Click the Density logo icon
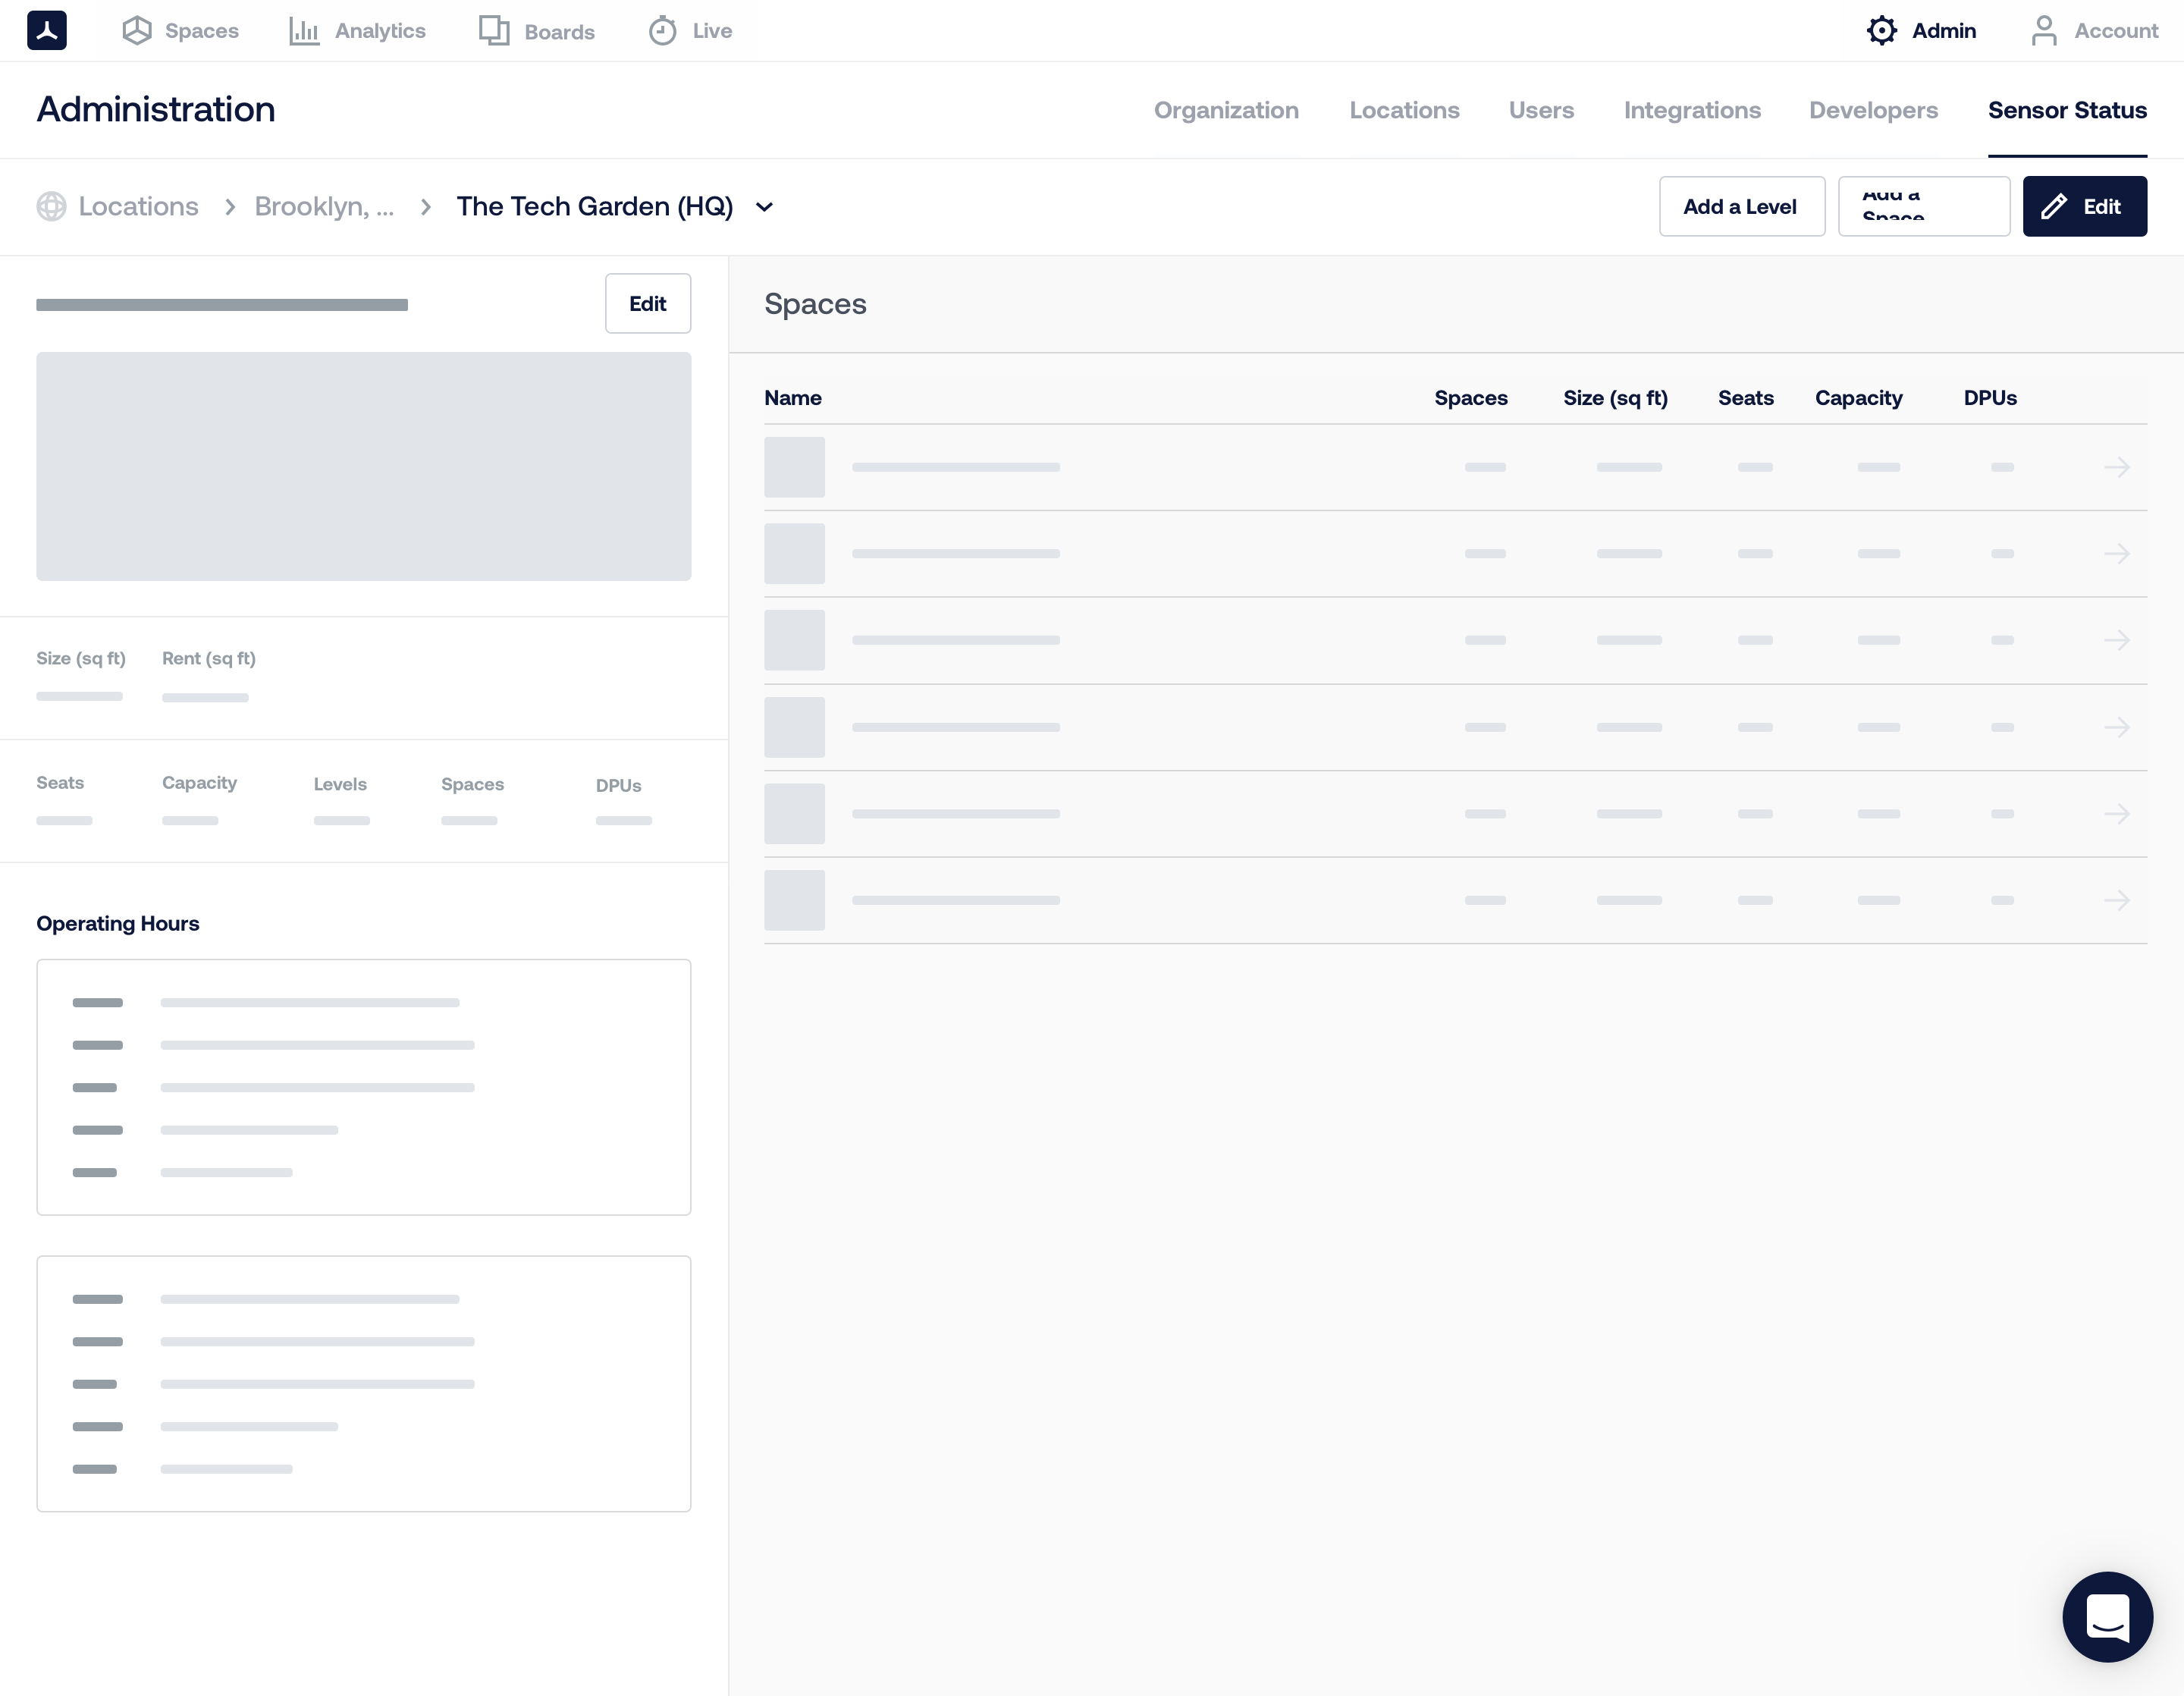2184x1696 pixels. [x=47, y=30]
